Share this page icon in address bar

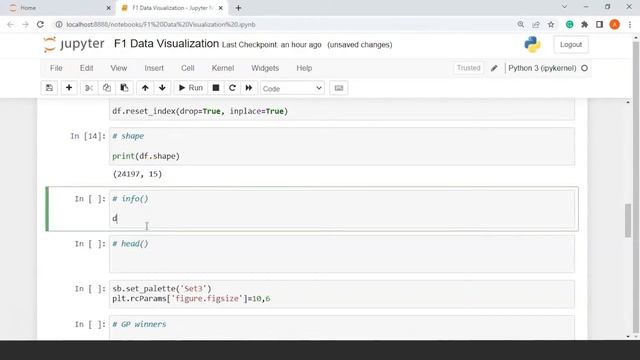click(536, 24)
